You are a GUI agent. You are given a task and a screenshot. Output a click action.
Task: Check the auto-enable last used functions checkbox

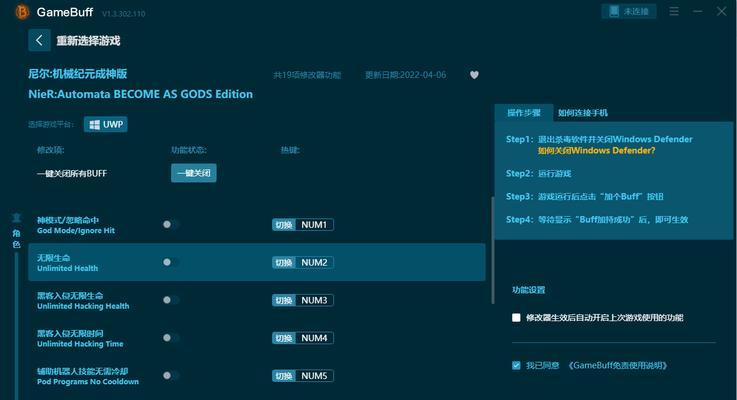[516, 318]
